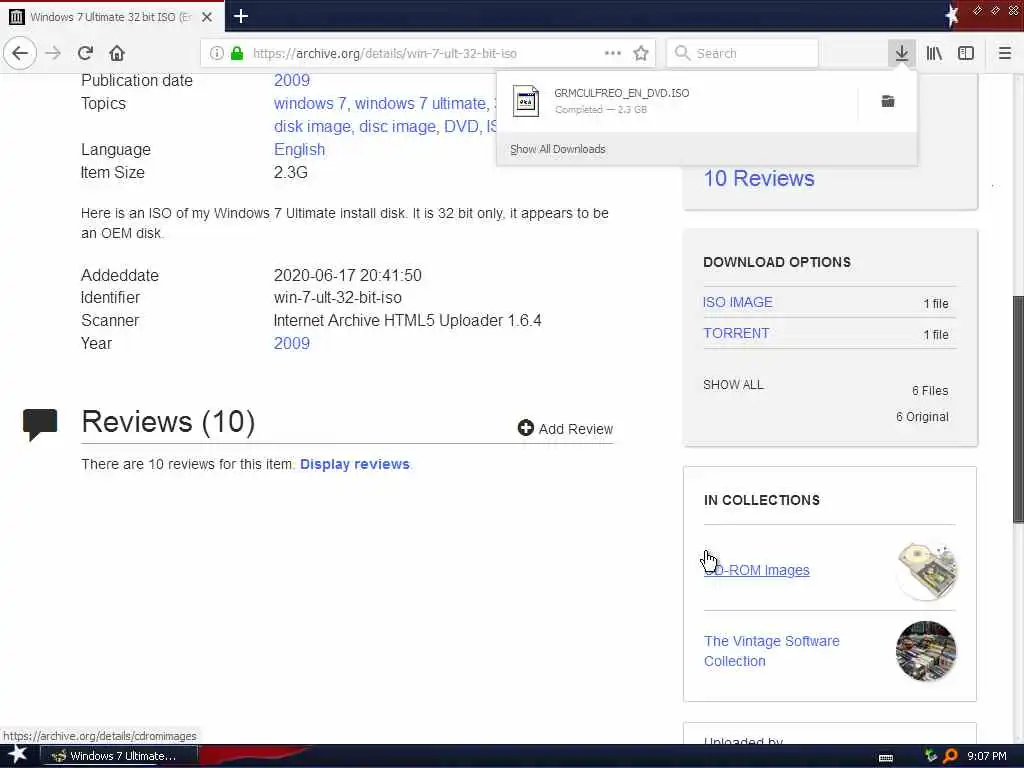Click the Reviews speech bubble icon

40,424
